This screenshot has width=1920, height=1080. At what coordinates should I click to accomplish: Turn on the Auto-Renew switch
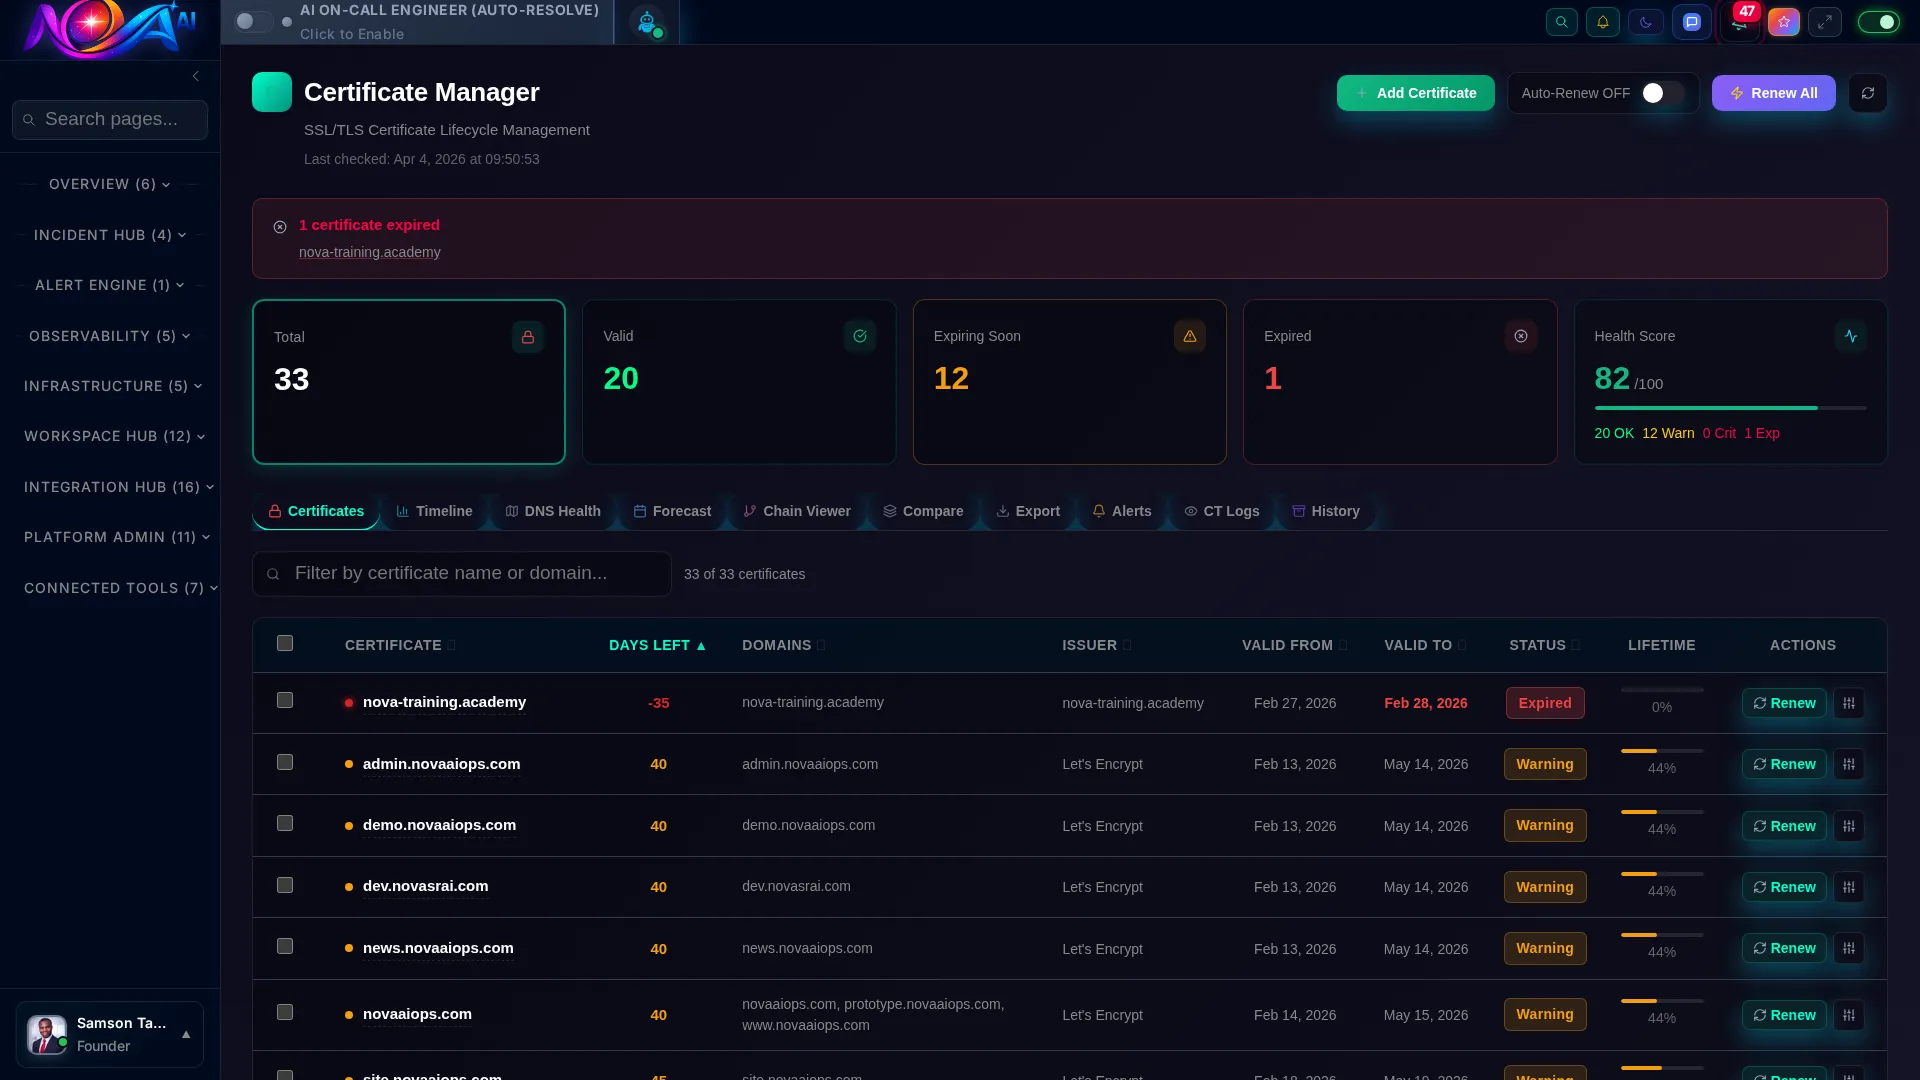[x=1658, y=93]
